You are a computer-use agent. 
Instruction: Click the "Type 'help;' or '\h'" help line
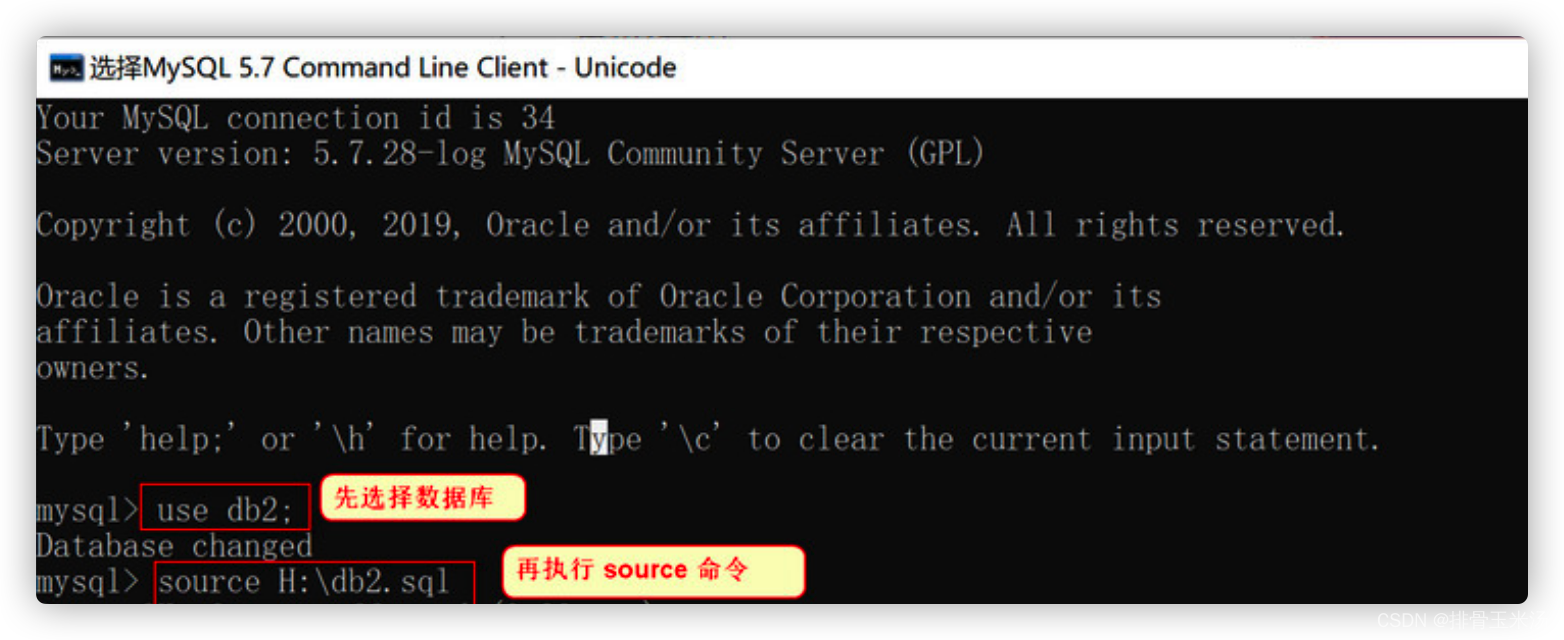point(708,439)
